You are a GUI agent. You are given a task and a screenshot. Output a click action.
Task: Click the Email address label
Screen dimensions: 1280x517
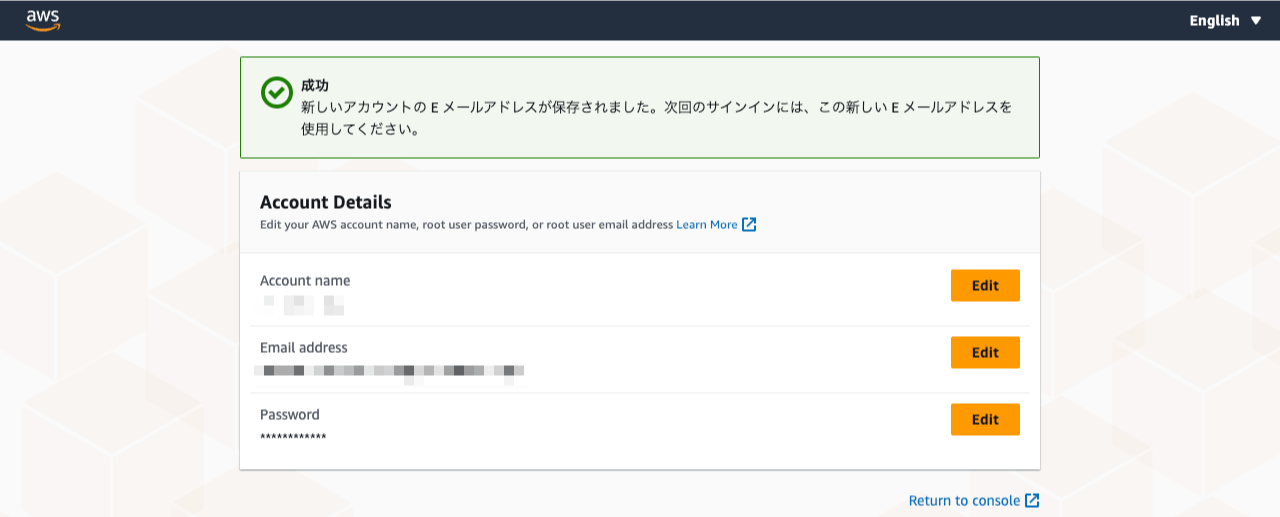tap(304, 348)
